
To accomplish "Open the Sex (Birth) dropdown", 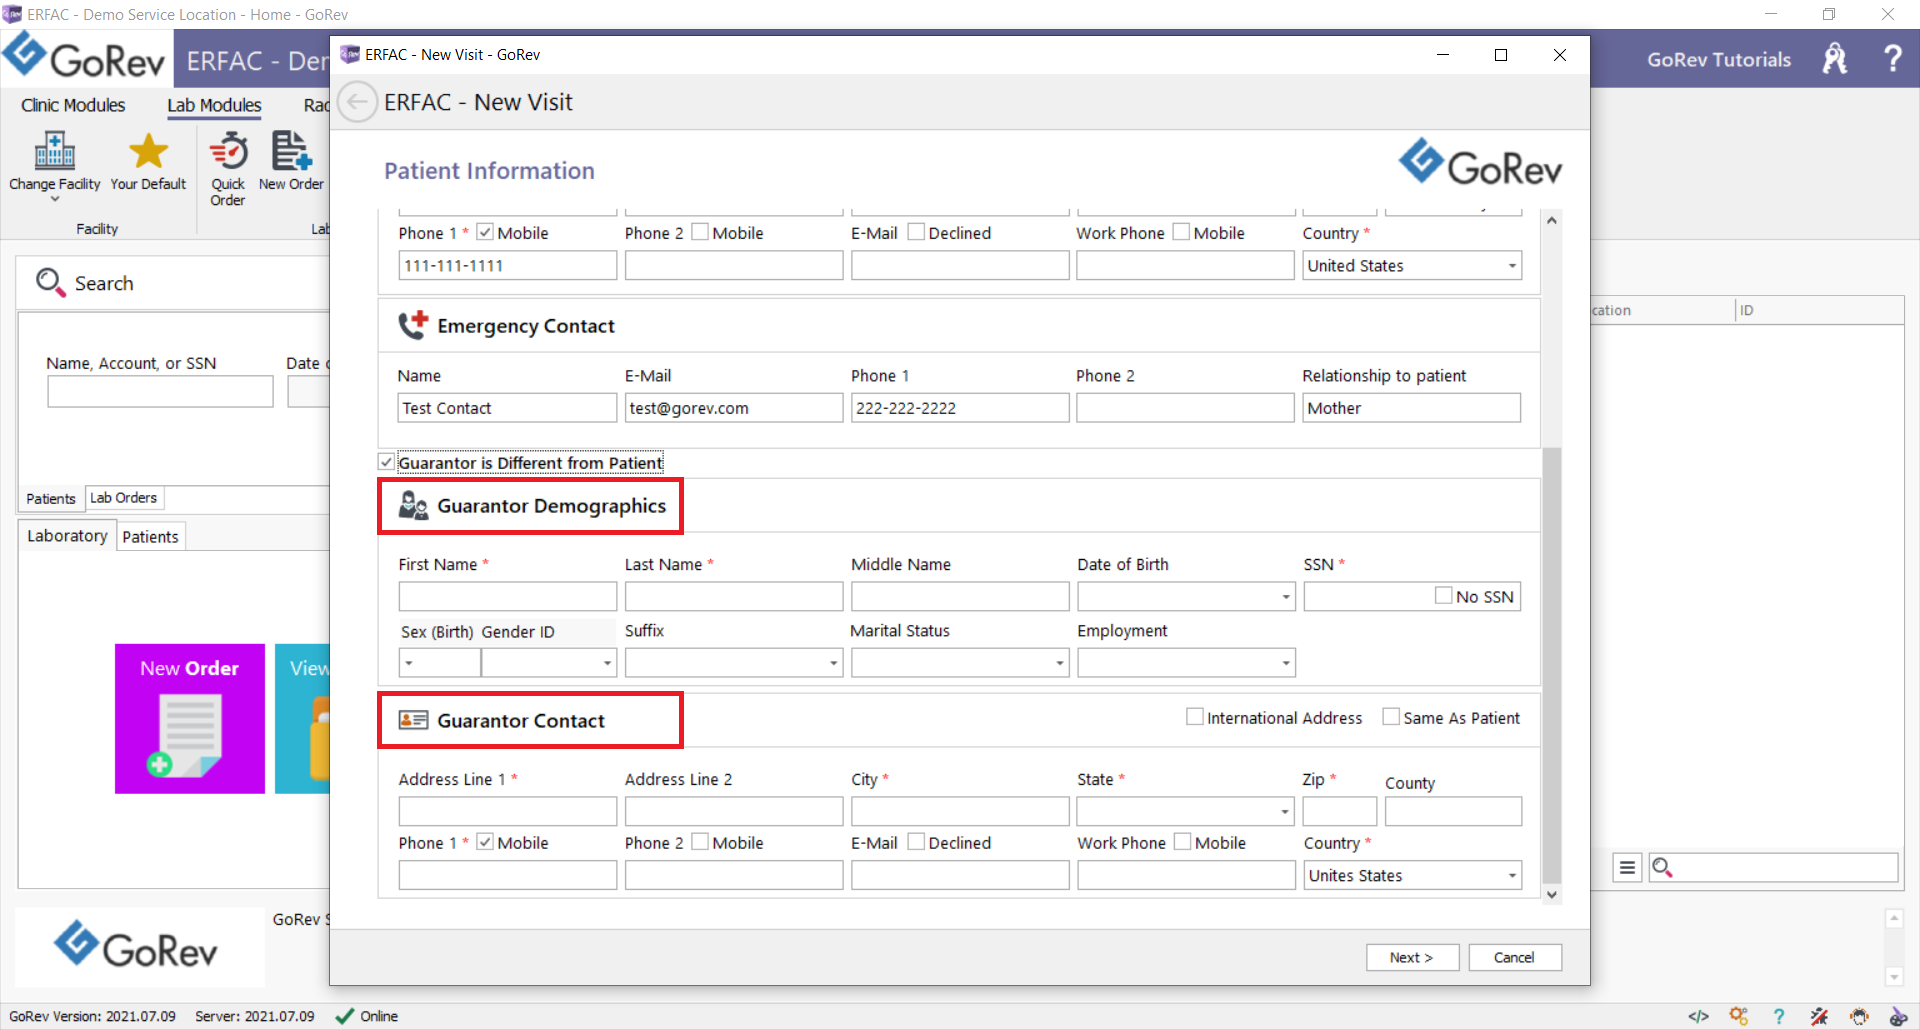I will pos(409,663).
